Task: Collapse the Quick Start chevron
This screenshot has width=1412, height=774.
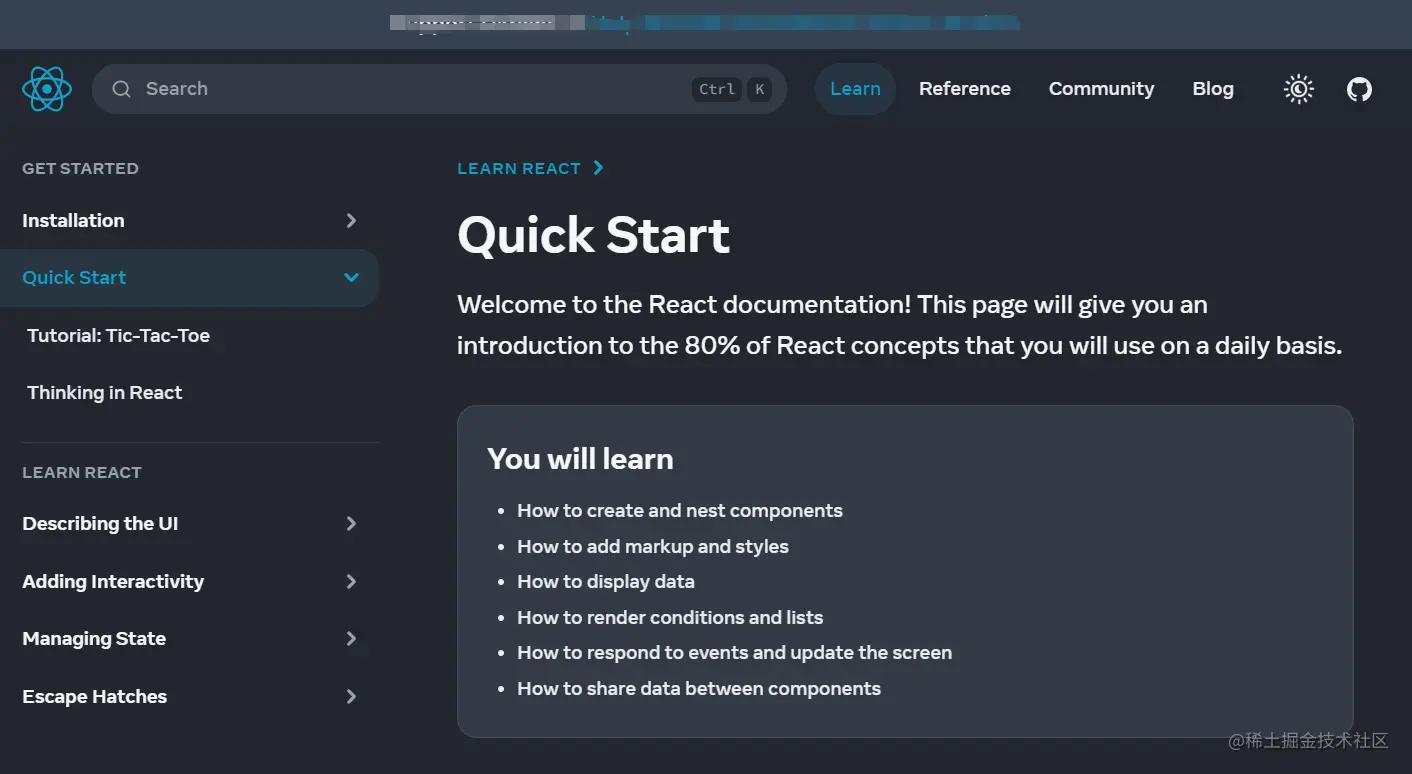Action: coord(351,277)
